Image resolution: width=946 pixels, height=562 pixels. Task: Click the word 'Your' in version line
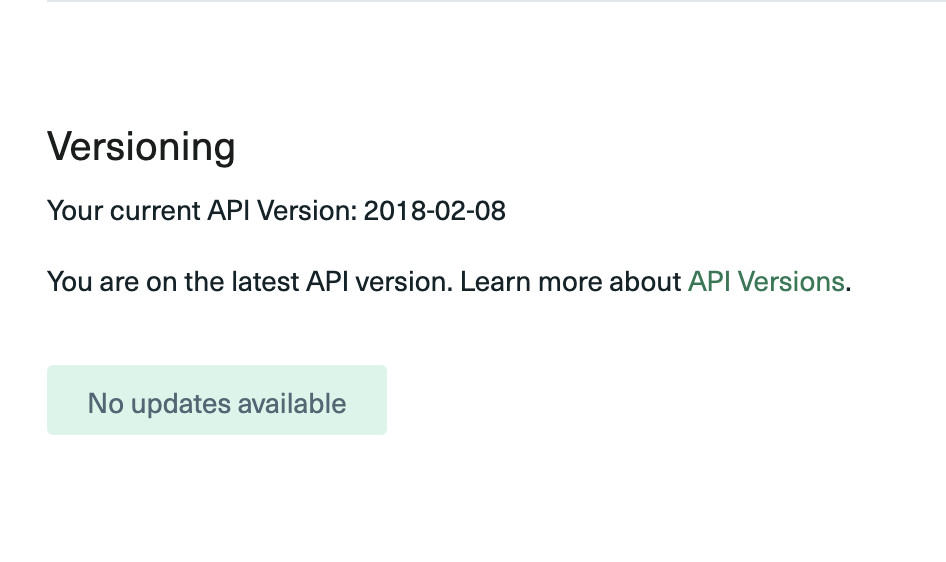[x=75, y=211]
